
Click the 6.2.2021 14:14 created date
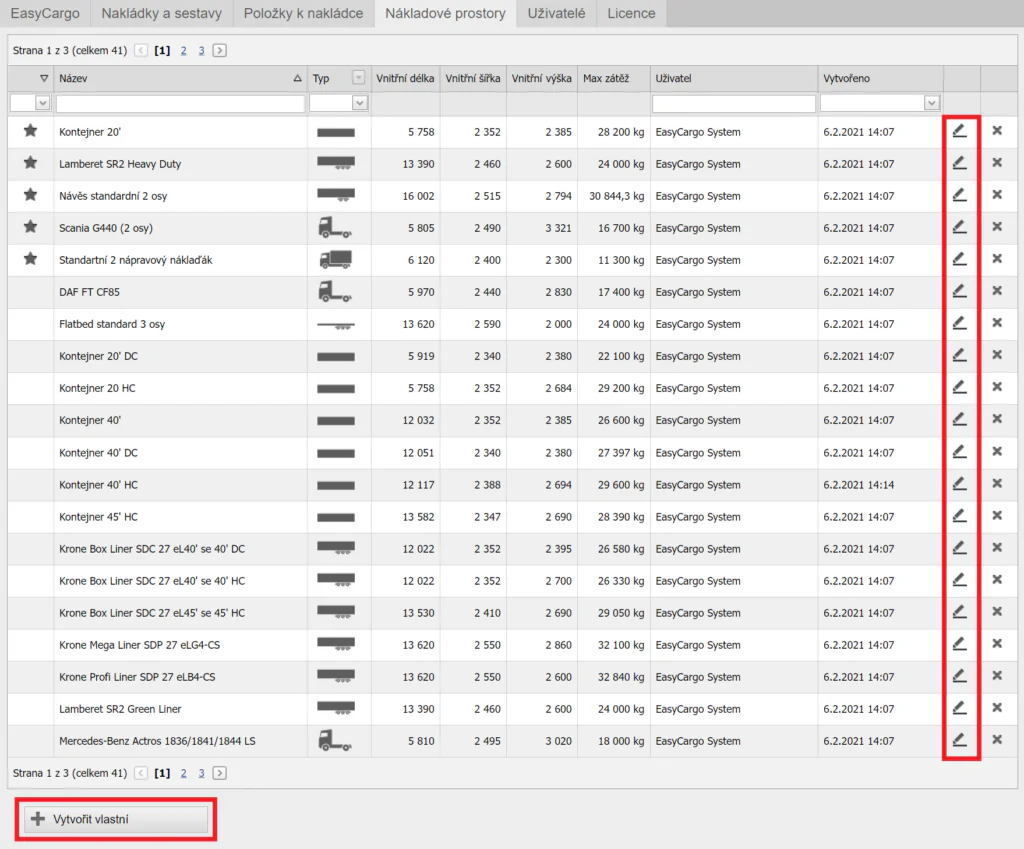point(859,485)
